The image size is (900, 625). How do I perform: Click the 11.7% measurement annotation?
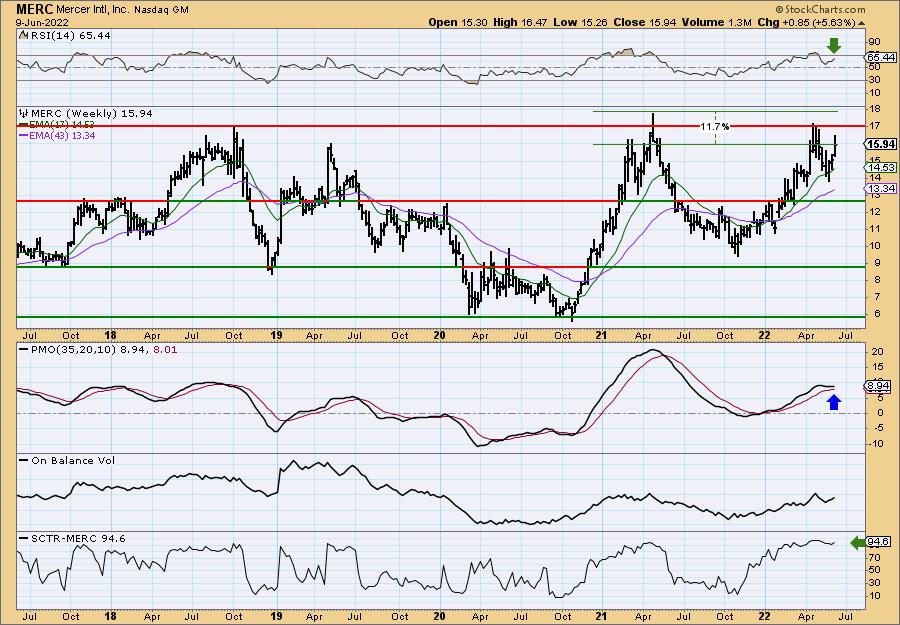point(715,126)
